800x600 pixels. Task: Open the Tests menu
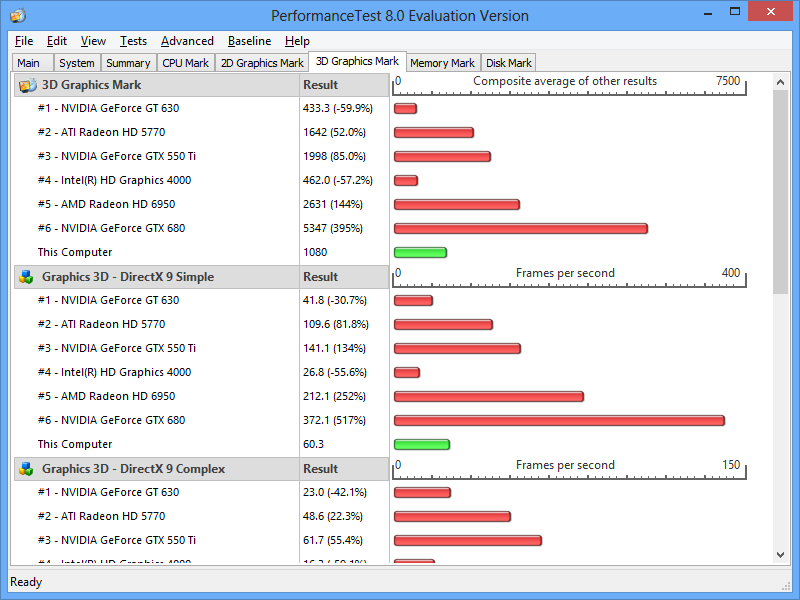point(133,41)
